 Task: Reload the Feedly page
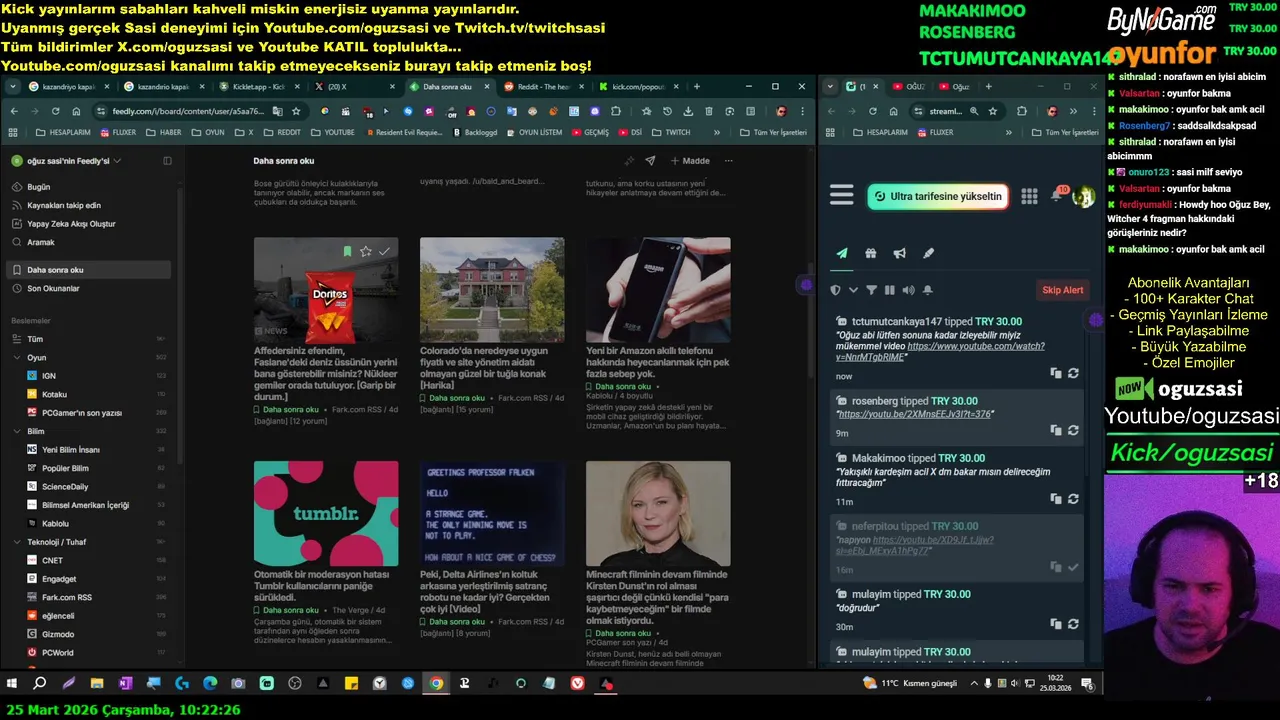click(55, 112)
